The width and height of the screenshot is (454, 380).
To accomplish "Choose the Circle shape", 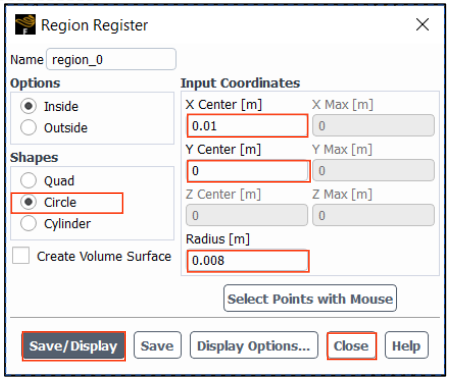I will point(28,202).
